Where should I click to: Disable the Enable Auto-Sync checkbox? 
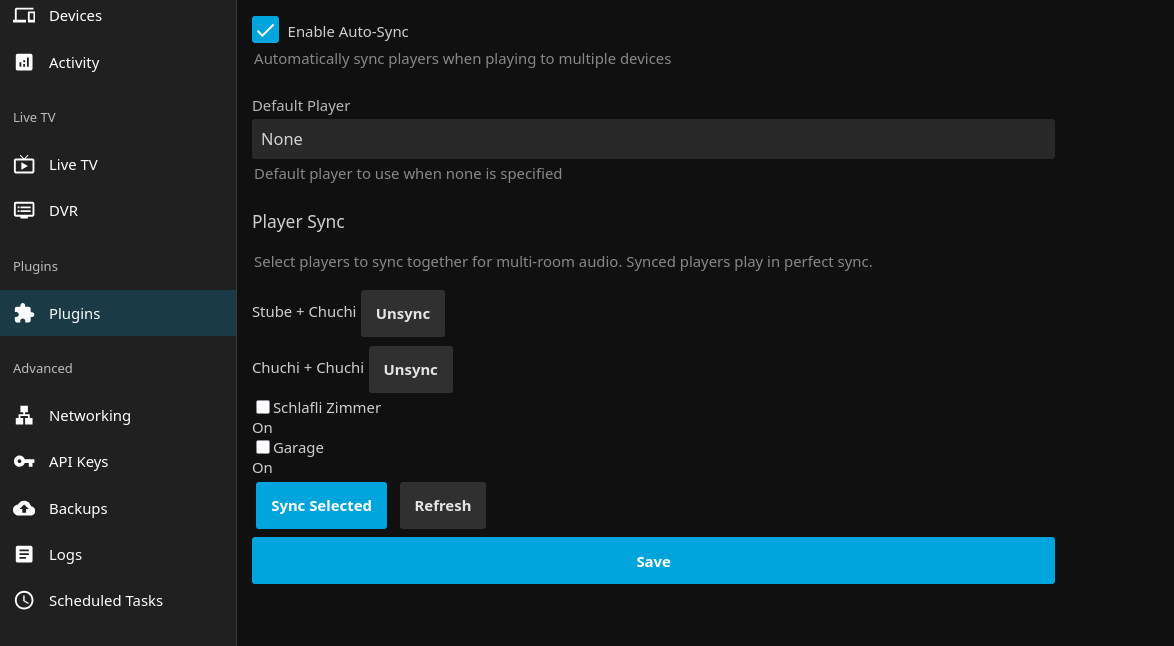[x=266, y=30]
